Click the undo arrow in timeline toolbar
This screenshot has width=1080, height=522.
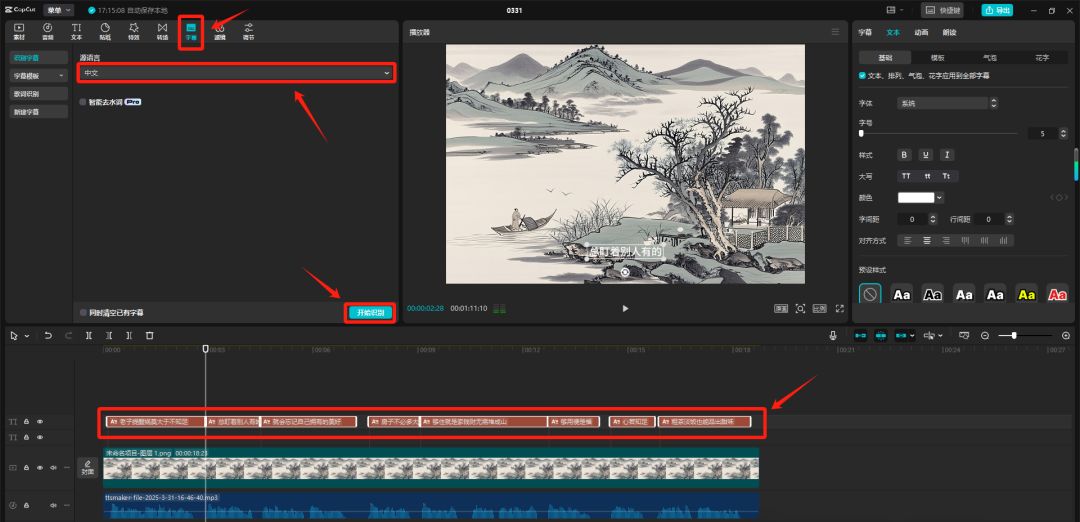tap(48, 335)
